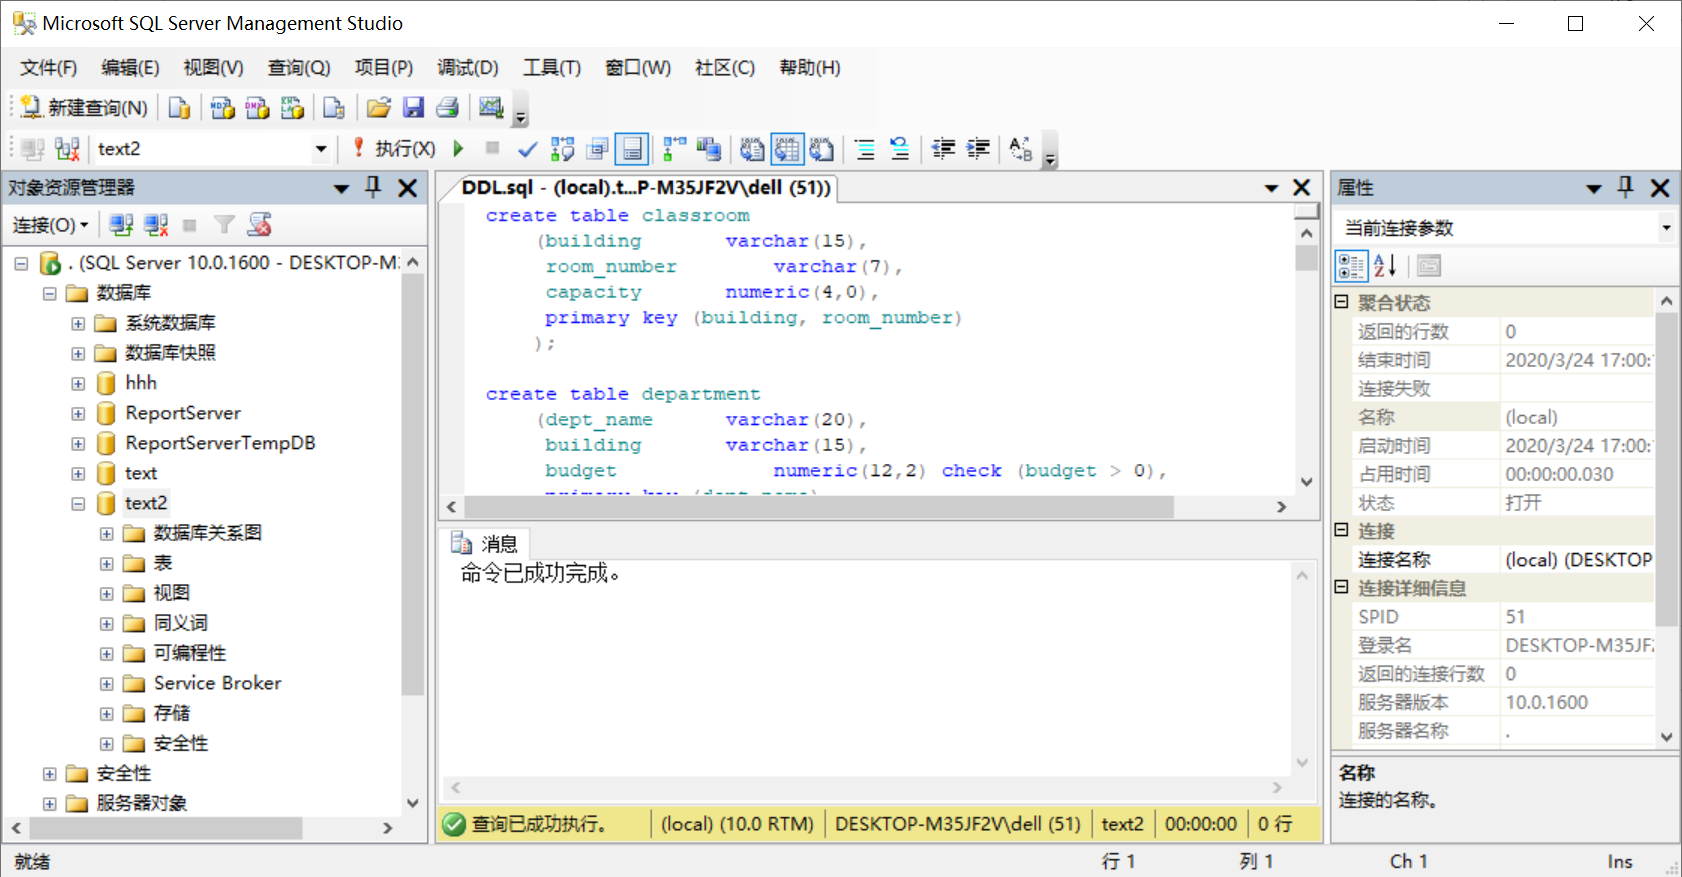Screen dimensions: 1682x877
Task: Open the 文件(F) menu
Action: click(48, 68)
